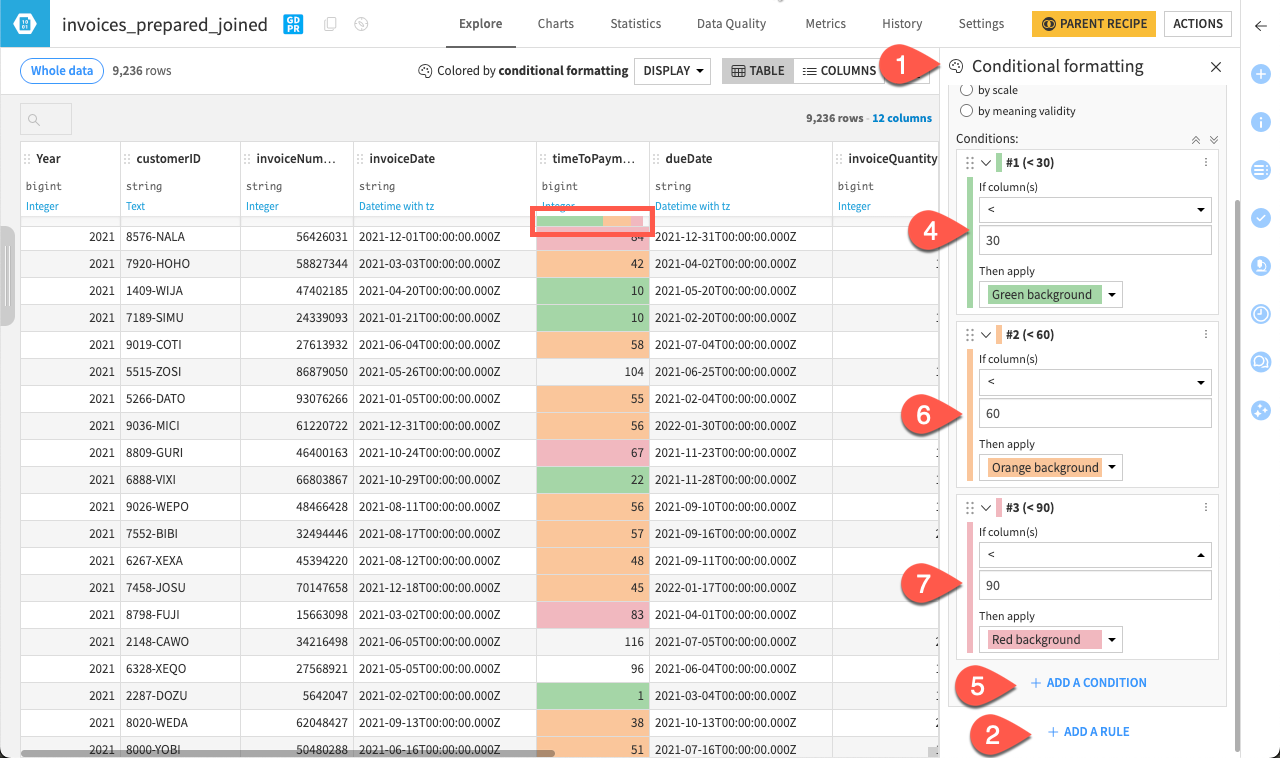Open the dataset info panel icon
1280x758 pixels.
(x=1261, y=122)
